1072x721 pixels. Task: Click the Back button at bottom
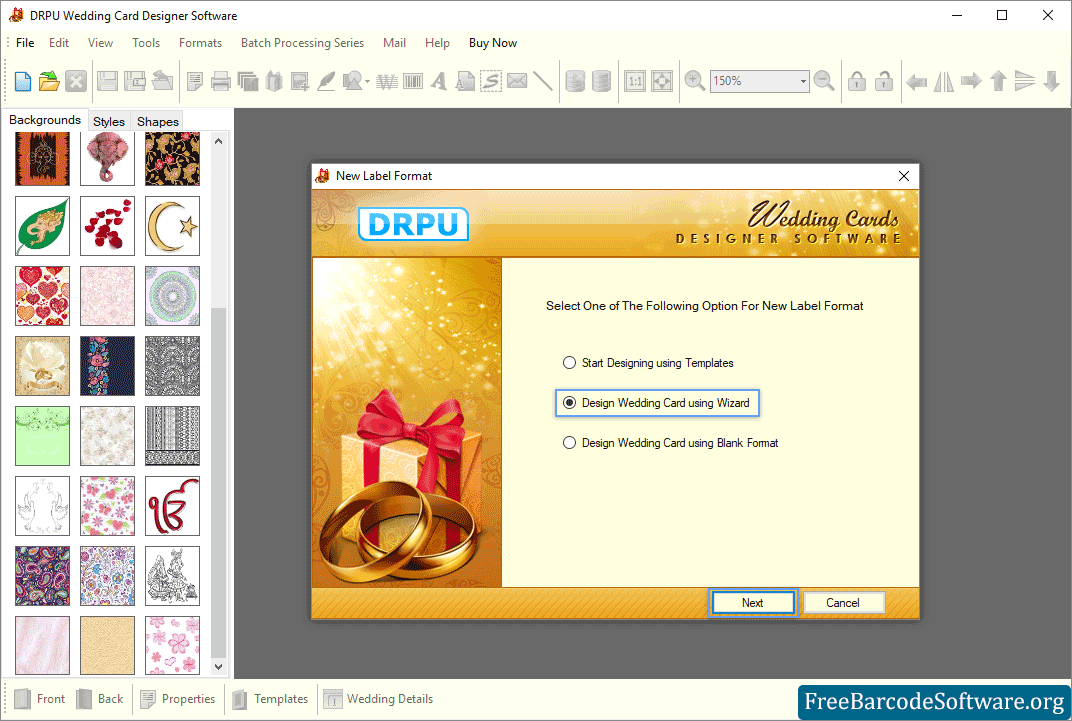[x=100, y=699]
